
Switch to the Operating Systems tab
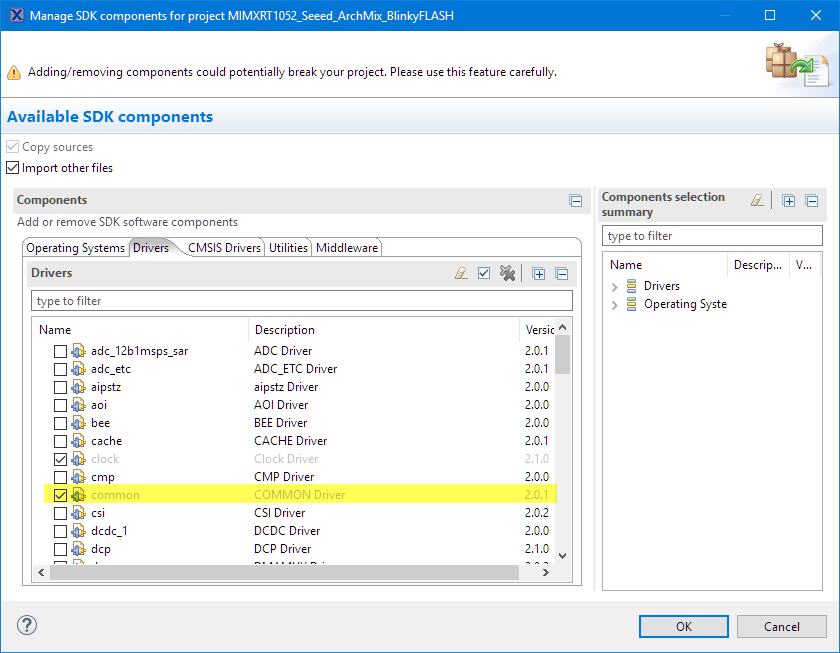(75, 248)
